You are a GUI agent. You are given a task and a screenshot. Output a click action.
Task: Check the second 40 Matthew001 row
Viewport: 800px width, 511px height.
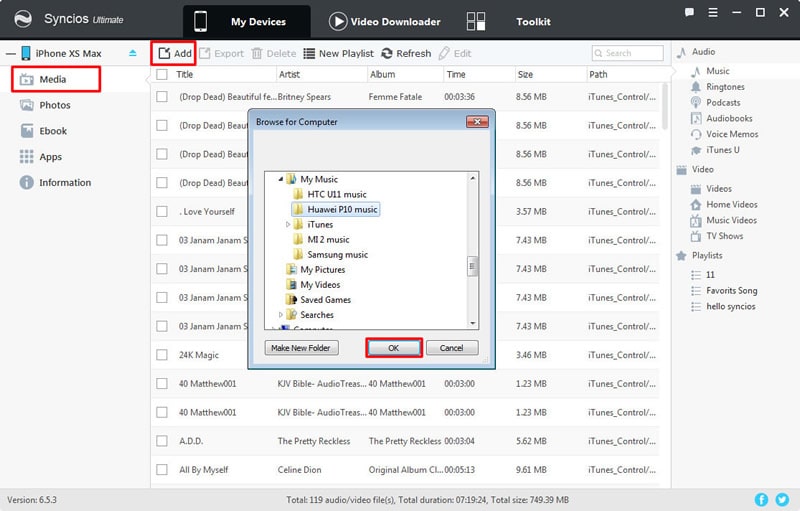162,412
